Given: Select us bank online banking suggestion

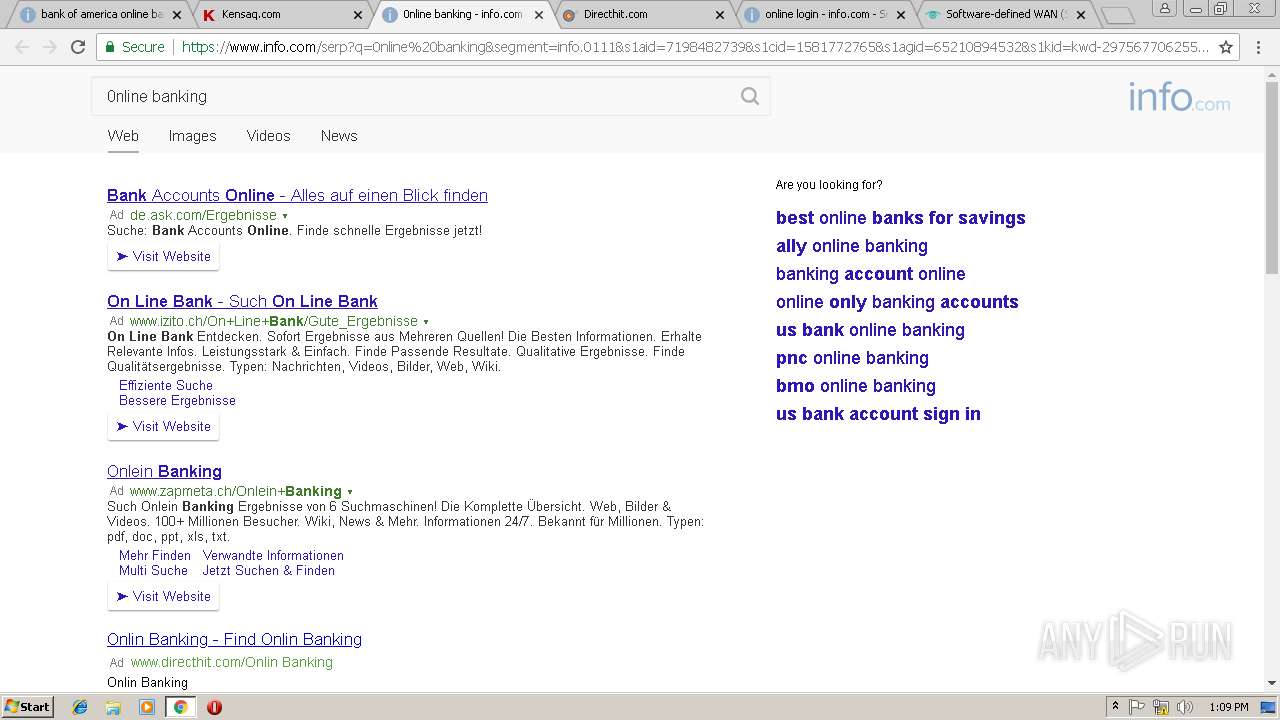Looking at the screenshot, I should [870, 330].
